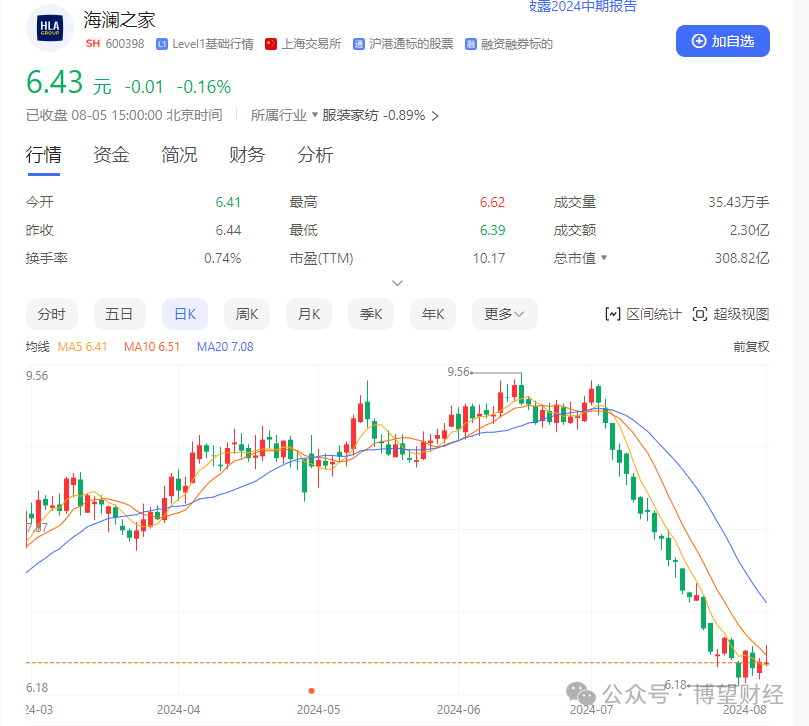Select the 五日 chart view
Screen dimensions: 809x726
tap(119, 314)
